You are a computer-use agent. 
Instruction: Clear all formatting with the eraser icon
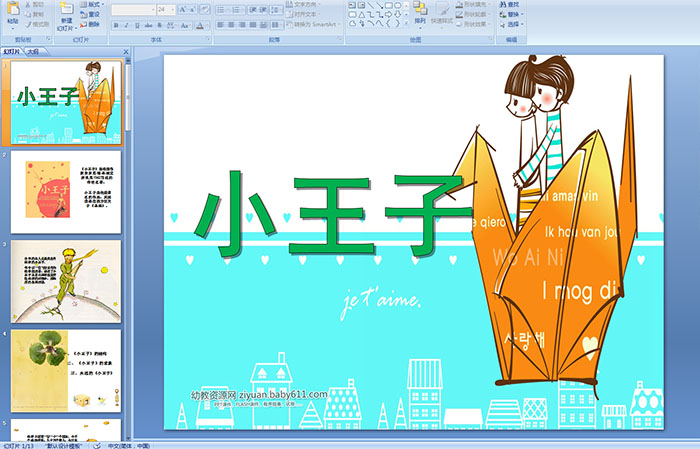[205, 9]
